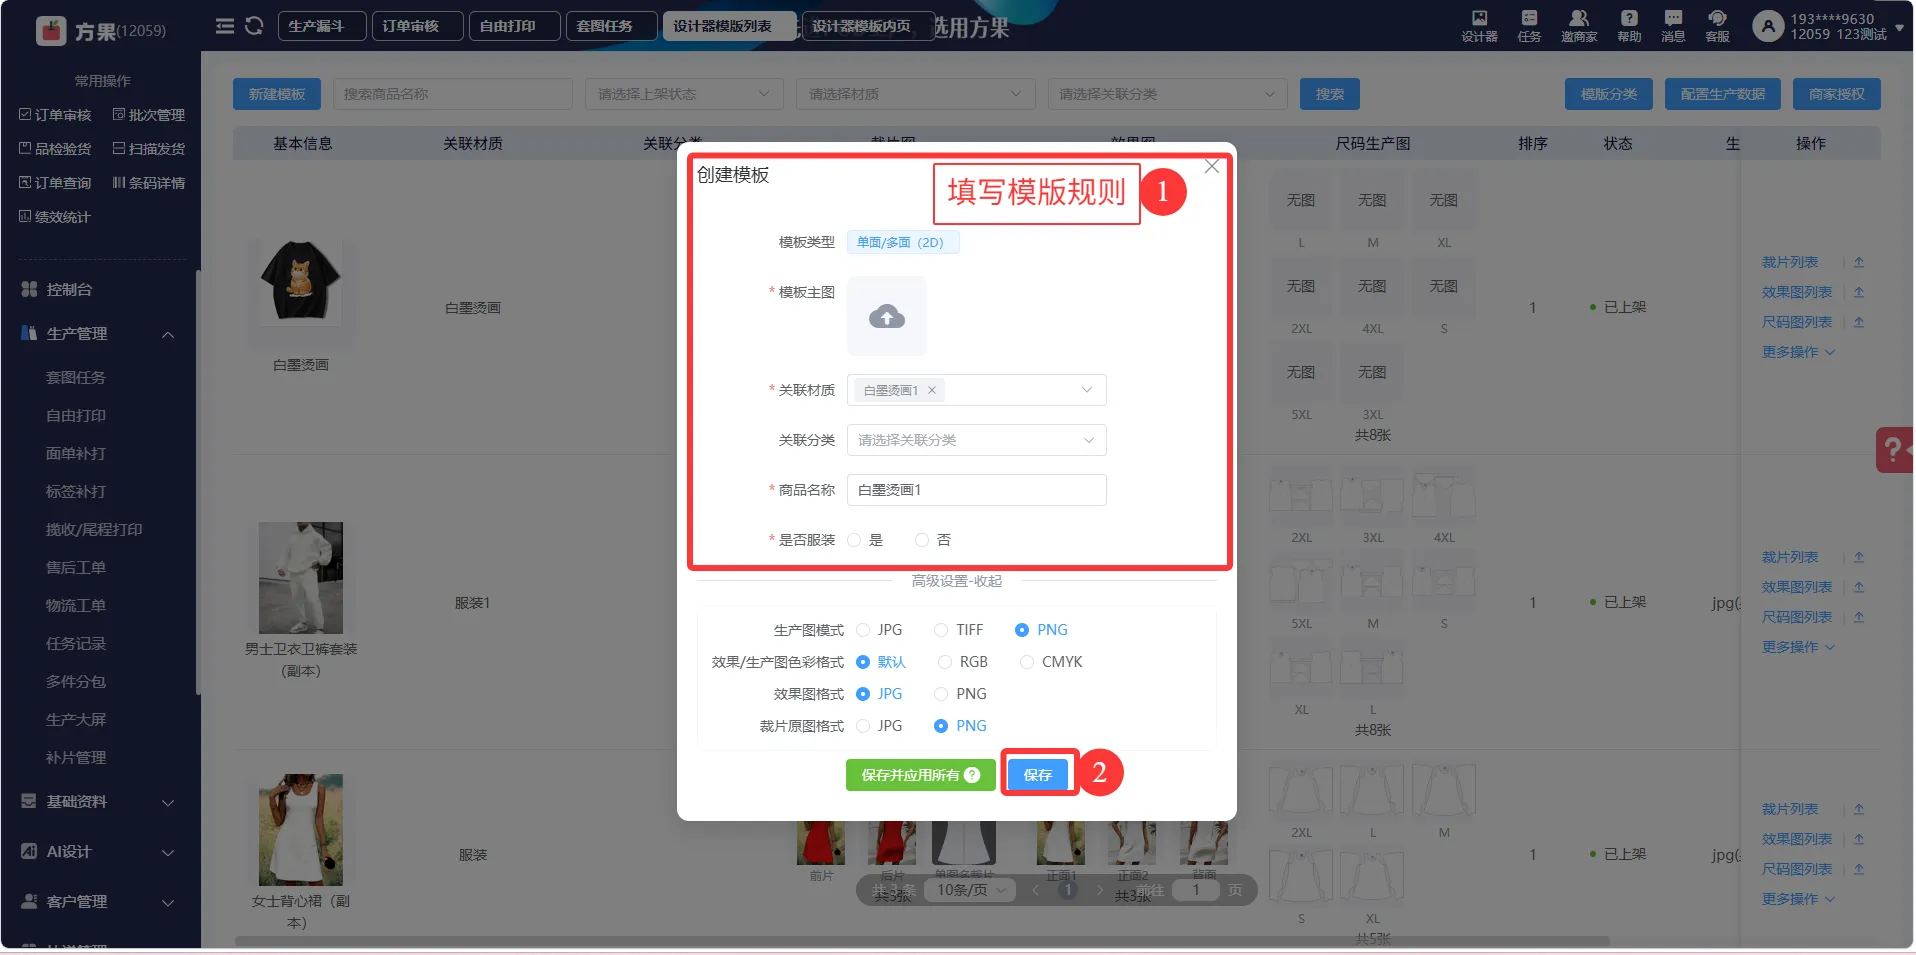Switch to the 生产漏斗 tab
Screen dimensions: 1916x955
coord(322,26)
